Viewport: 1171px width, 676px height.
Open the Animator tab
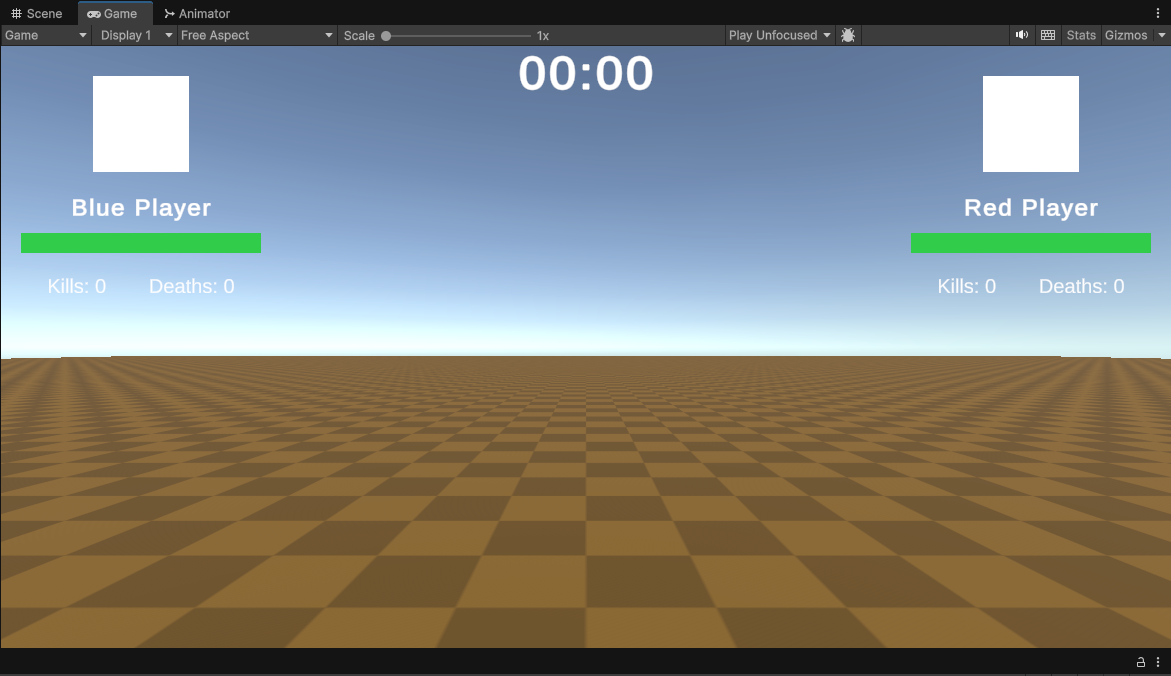[x=197, y=13]
